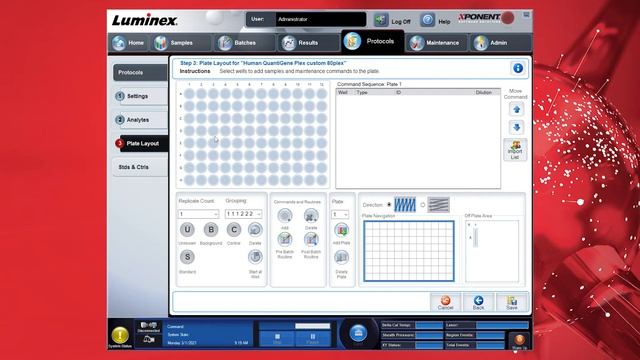The width and height of the screenshot is (640, 360).
Task: Assign Control wells with C button
Action: 234,229
